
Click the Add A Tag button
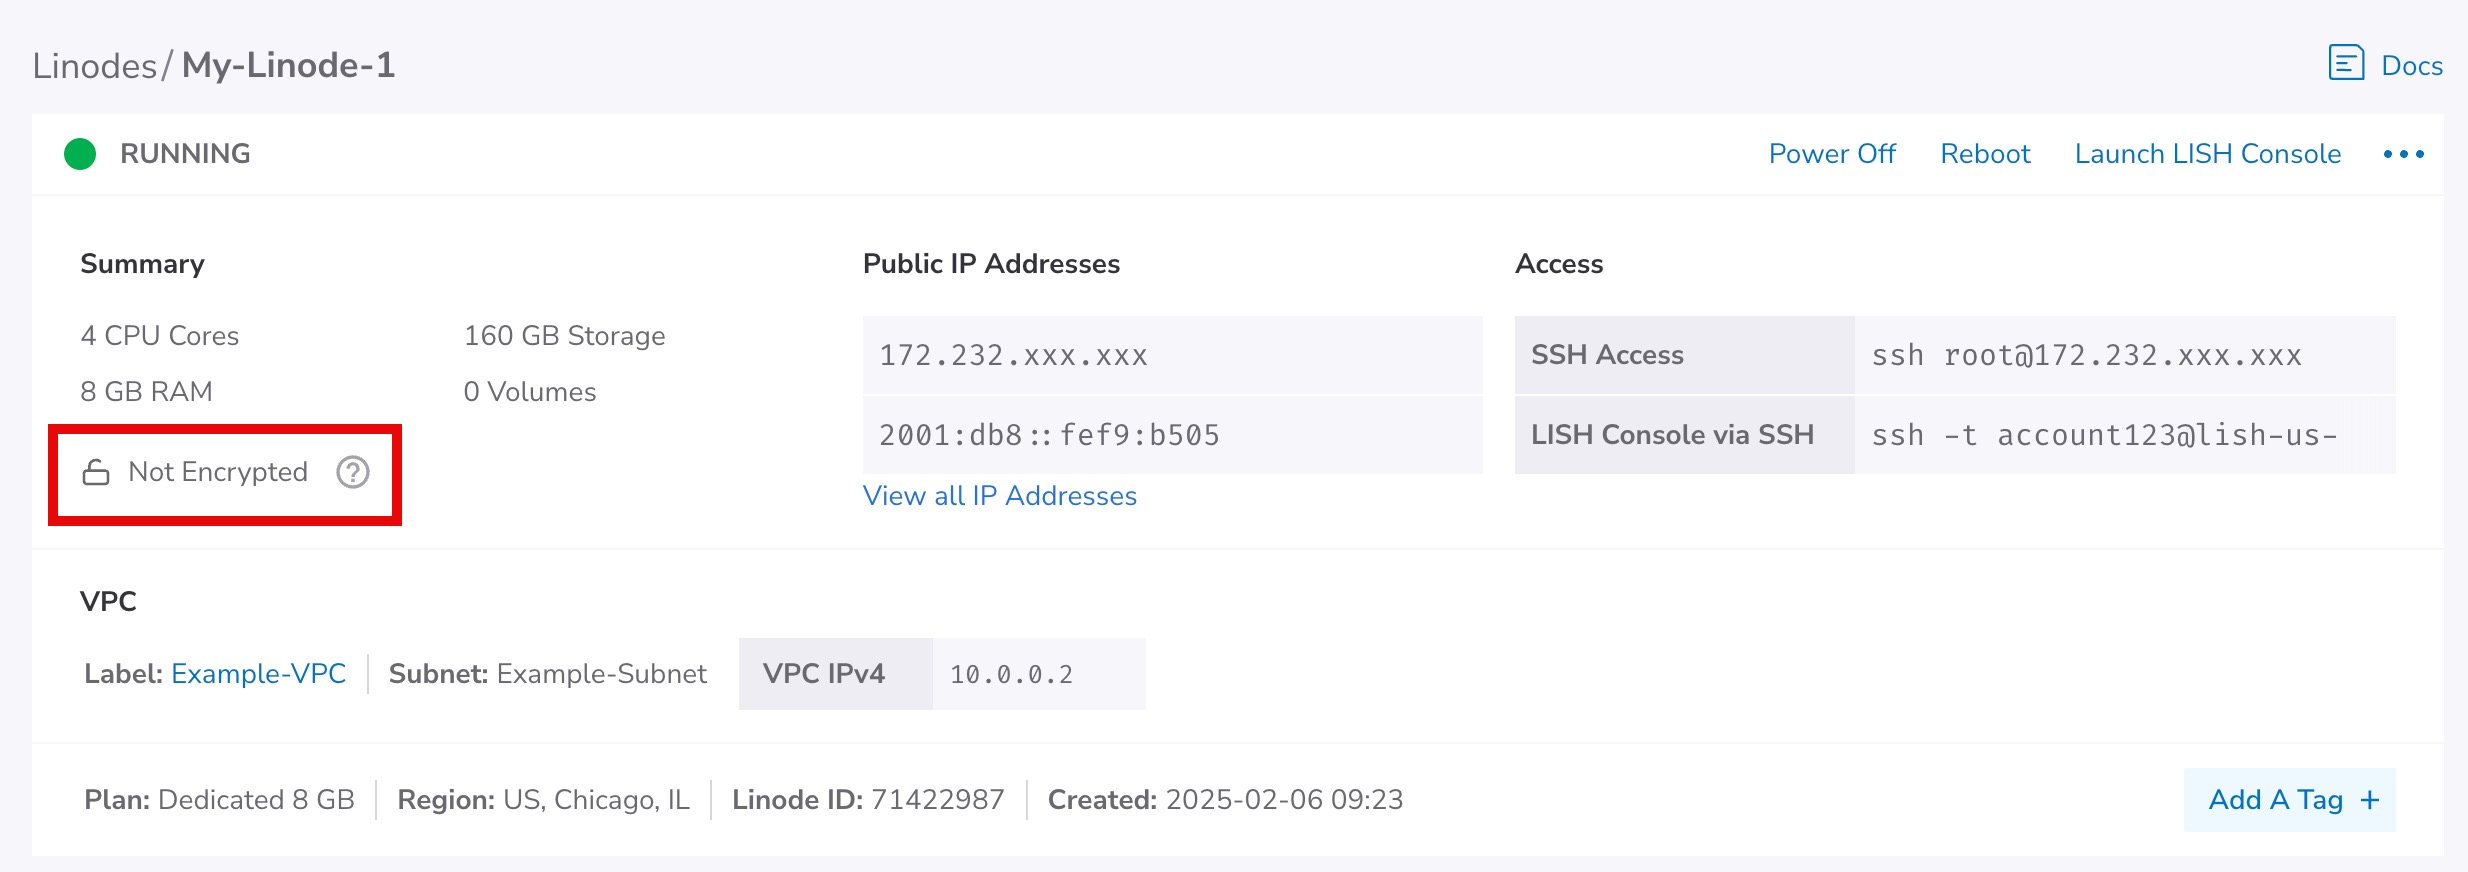click(2276, 800)
